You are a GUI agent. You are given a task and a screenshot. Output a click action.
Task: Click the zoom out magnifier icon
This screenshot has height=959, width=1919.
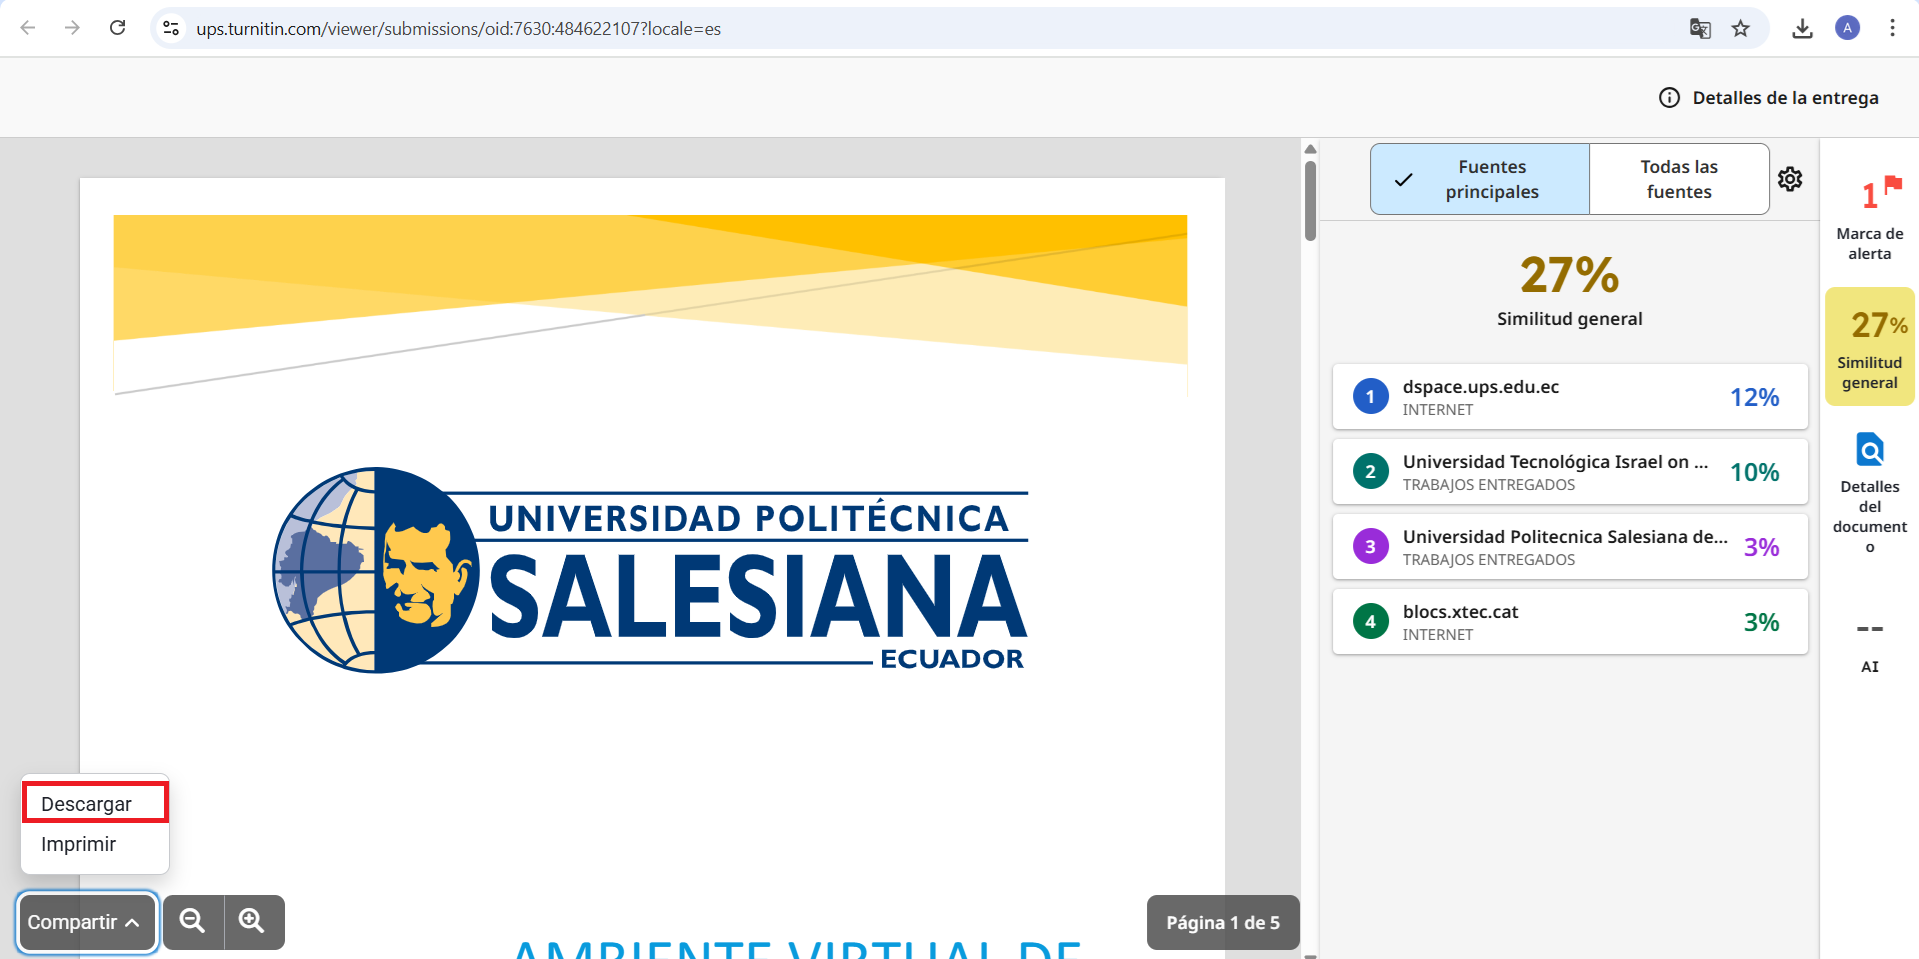[x=193, y=921]
